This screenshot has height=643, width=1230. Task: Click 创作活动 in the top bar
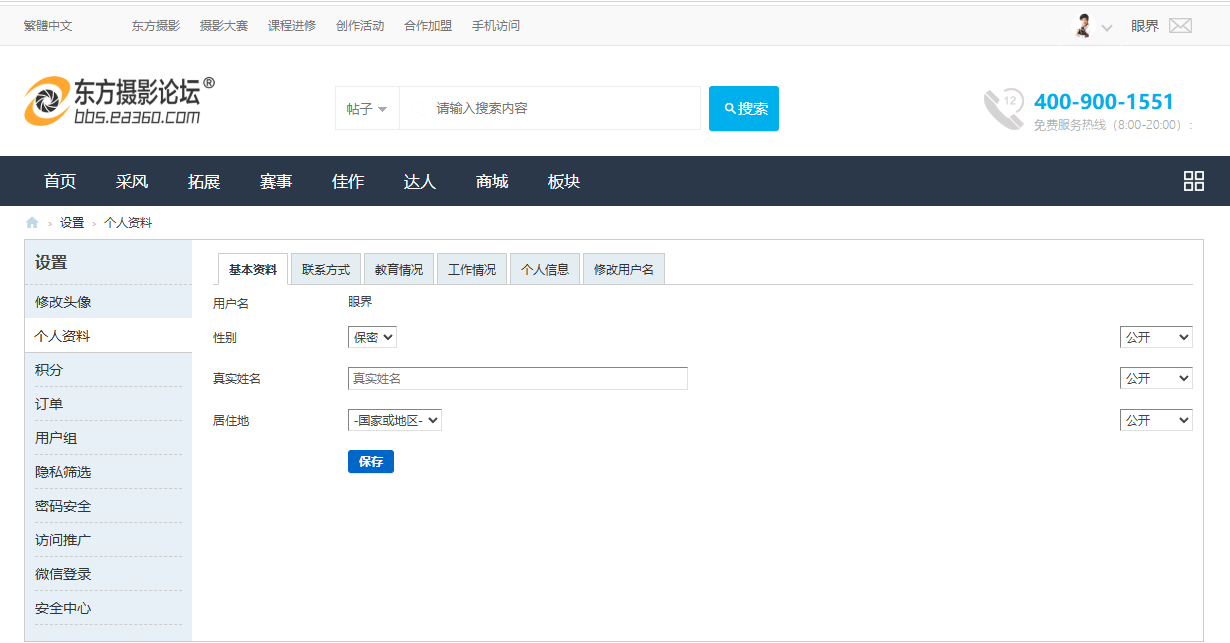click(360, 26)
